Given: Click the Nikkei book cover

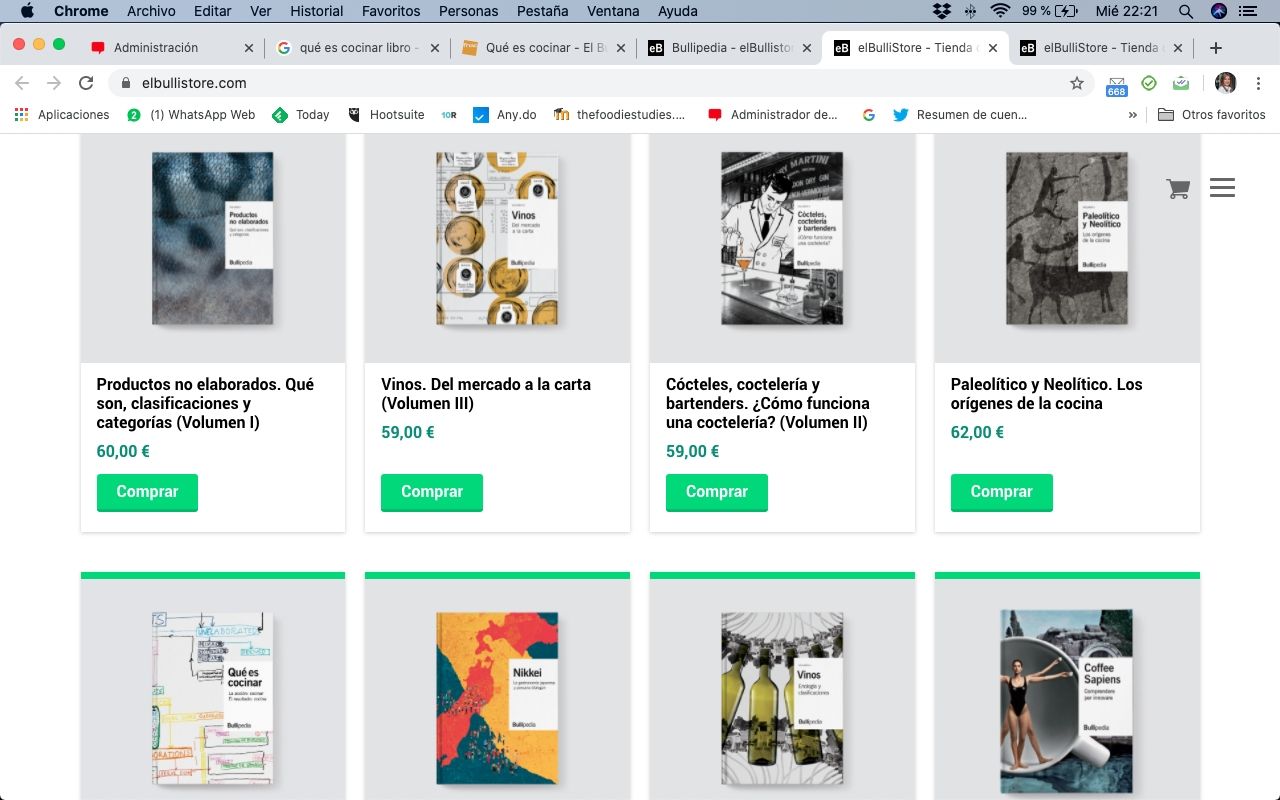Looking at the screenshot, I should click(x=497, y=698).
